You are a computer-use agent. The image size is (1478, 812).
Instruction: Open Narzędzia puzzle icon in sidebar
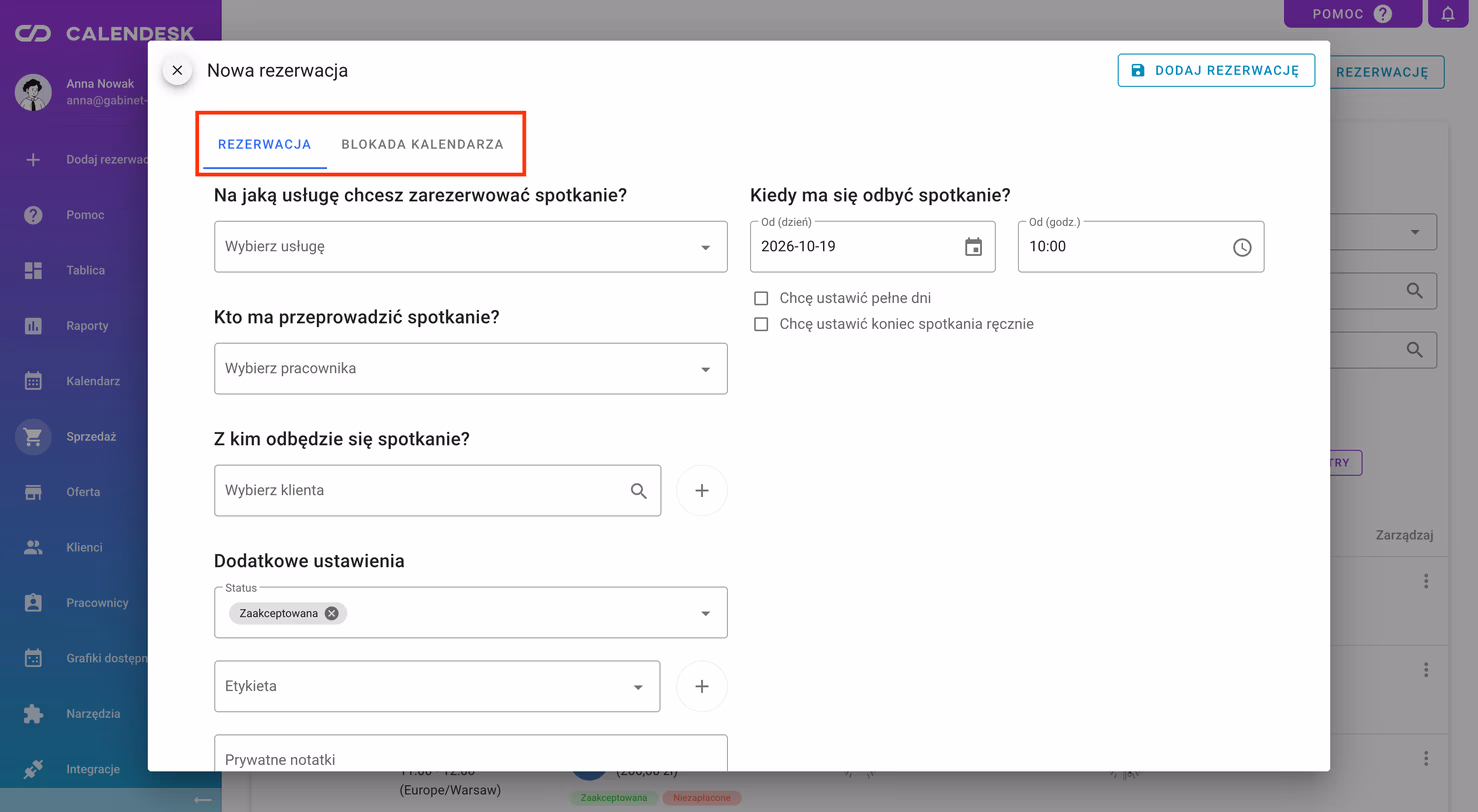(x=33, y=714)
